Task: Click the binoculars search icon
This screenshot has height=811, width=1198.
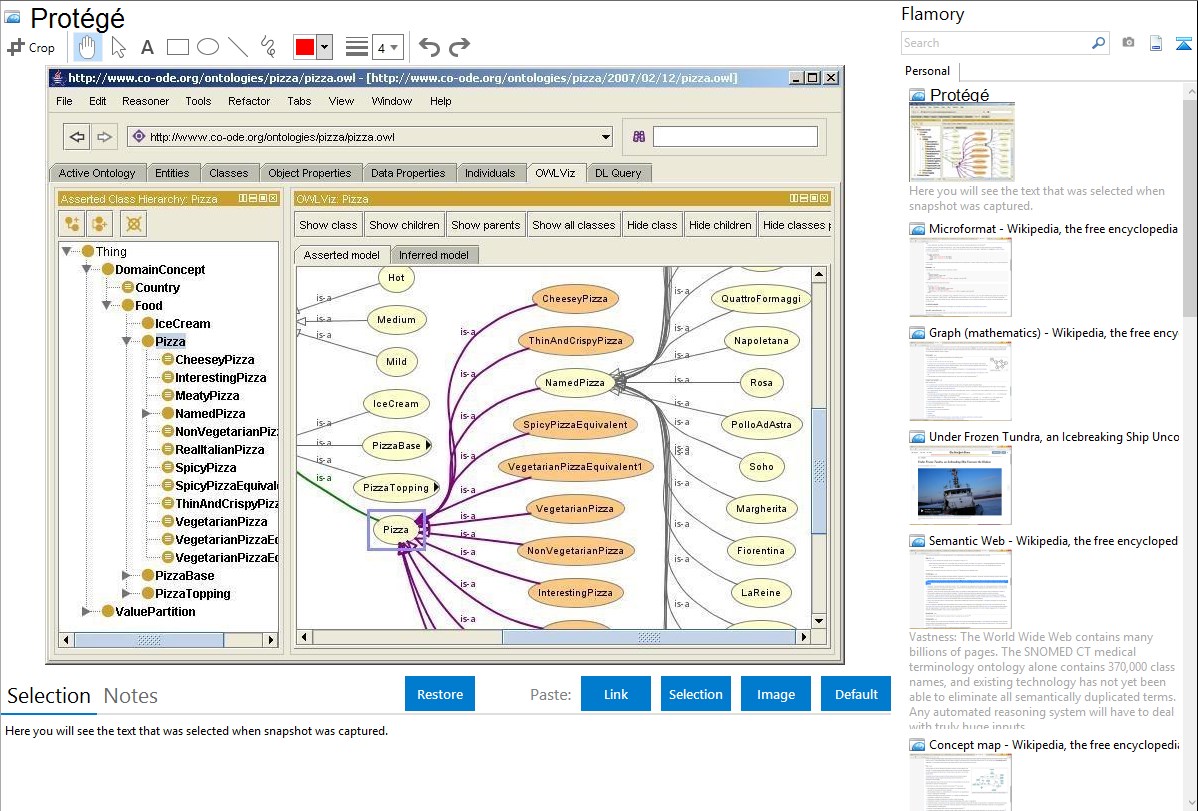Action: pyautogui.click(x=639, y=137)
